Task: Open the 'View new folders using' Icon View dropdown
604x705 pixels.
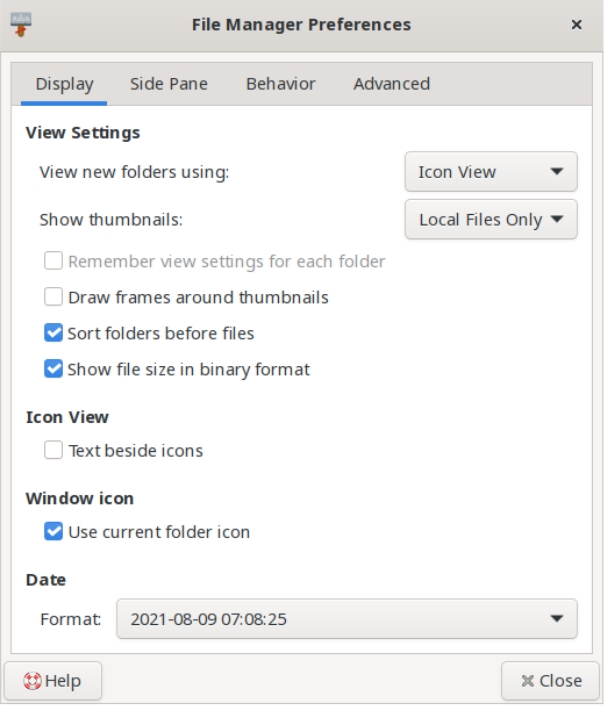Action: [x=491, y=172]
